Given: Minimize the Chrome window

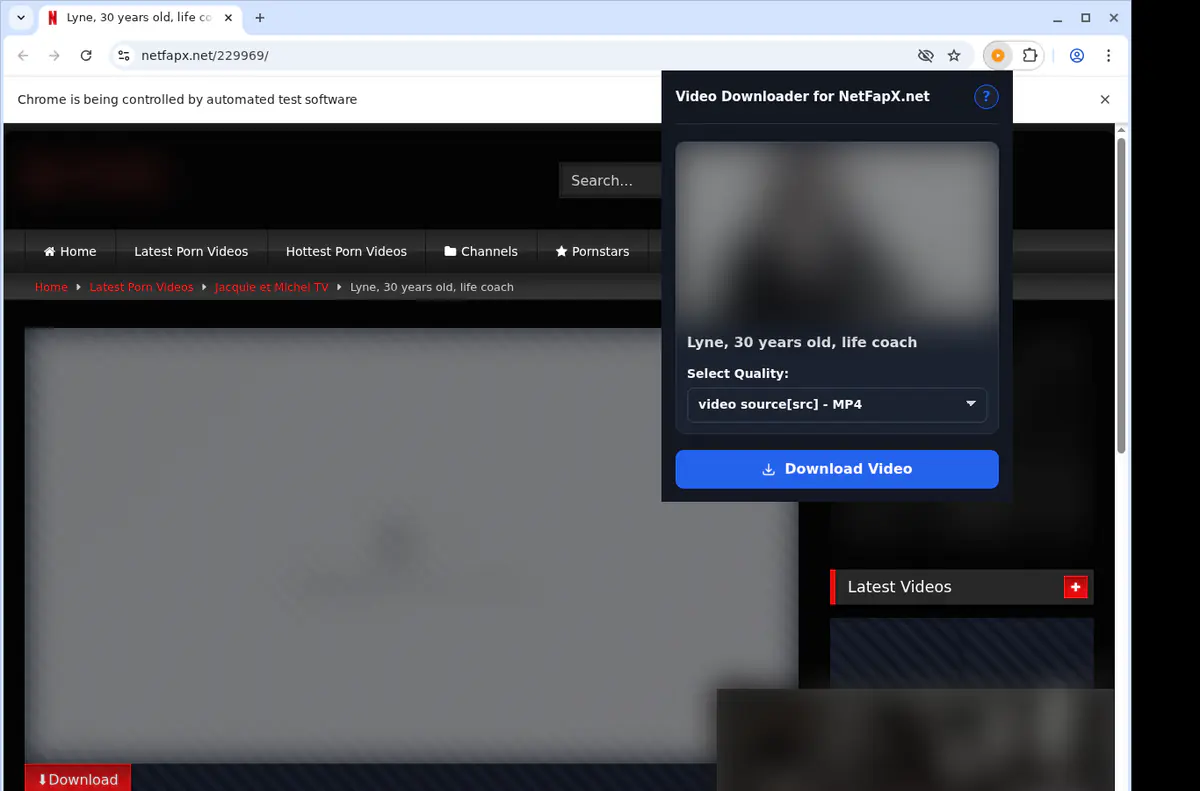Looking at the screenshot, I should coord(1059,18).
